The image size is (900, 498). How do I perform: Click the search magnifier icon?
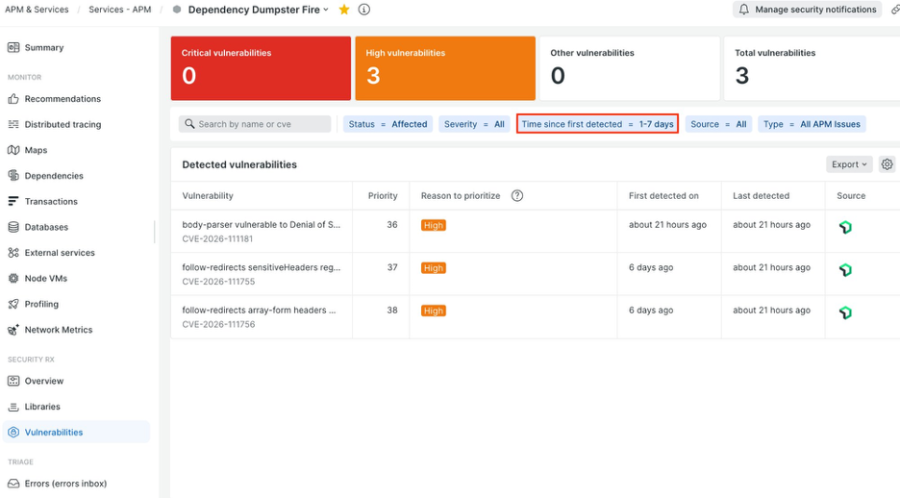pyautogui.click(x=189, y=124)
